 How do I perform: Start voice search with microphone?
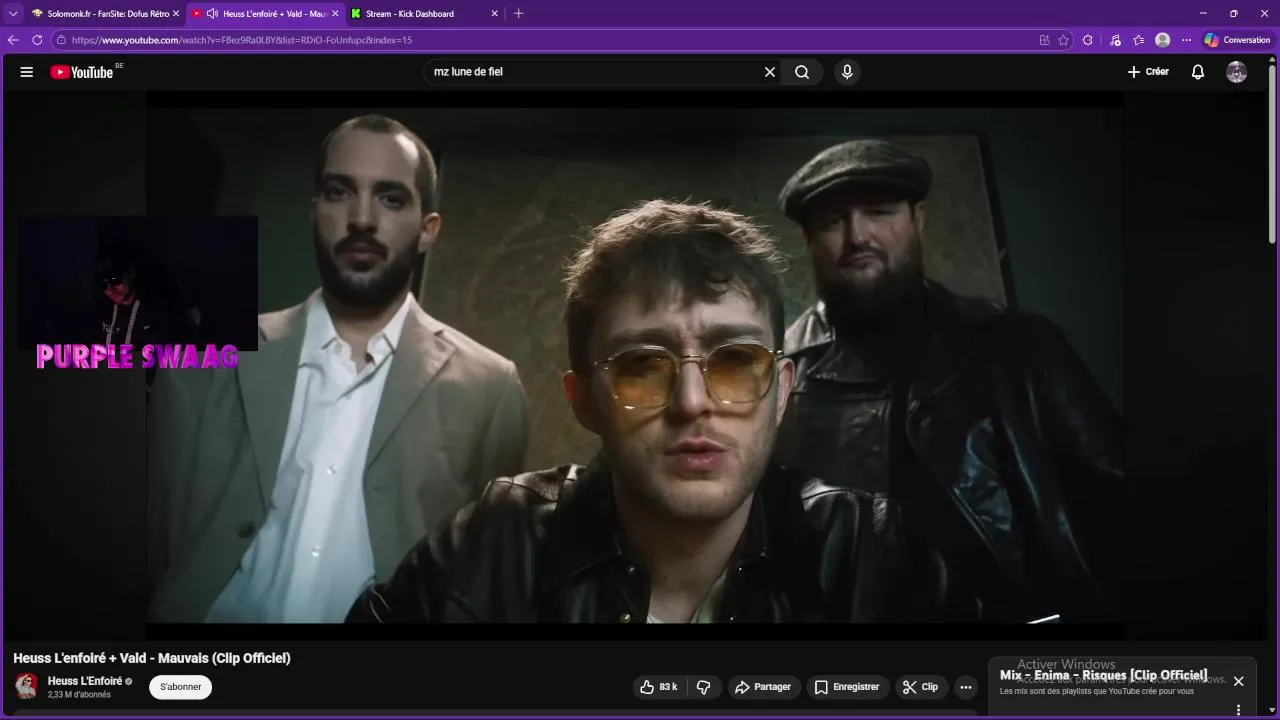click(x=847, y=72)
